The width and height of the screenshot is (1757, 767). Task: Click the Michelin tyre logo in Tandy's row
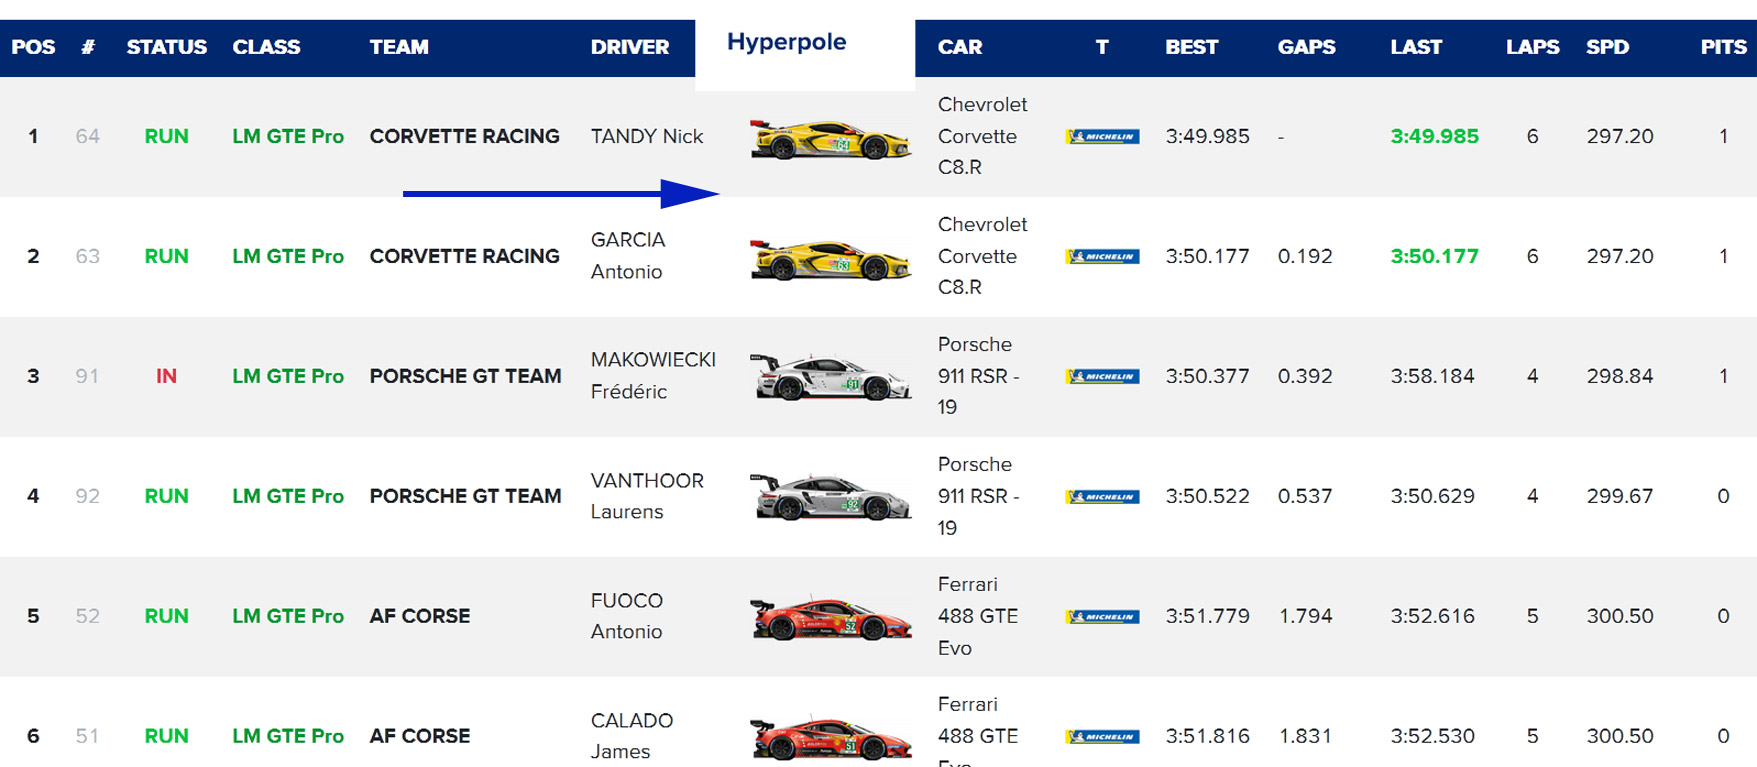tap(1102, 136)
